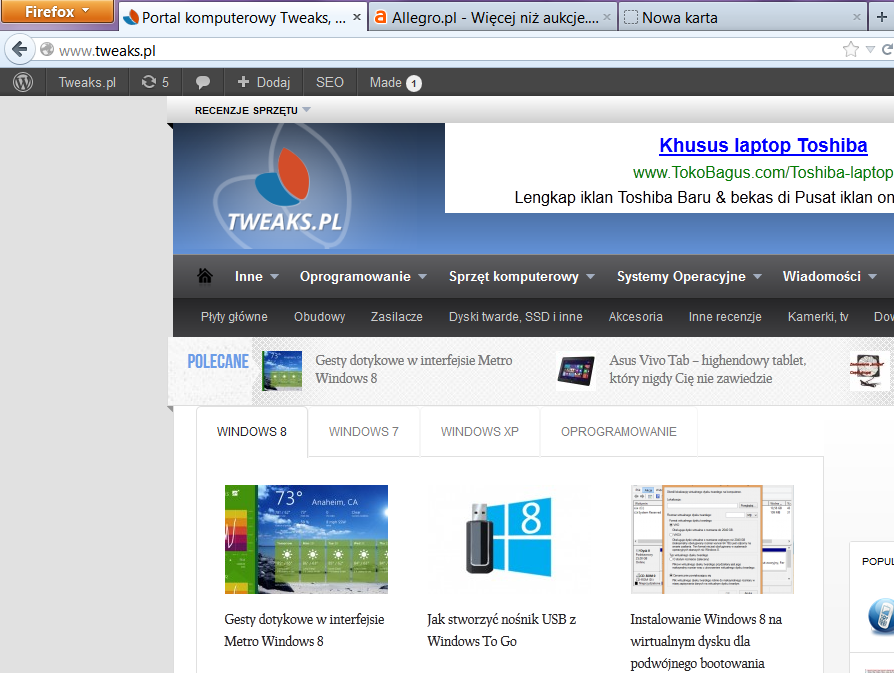Viewport: 894px width, 673px height.
Task: Expand the Systemy Operacyjne navigation menu
Action: (x=689, y=276)
